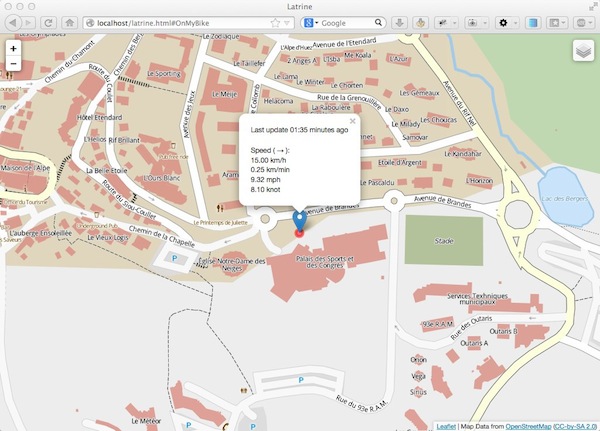Viewport: 600px width, 431px height.
Task: Click the 'Services Techniques municipaux' label
Action: coord(477,299)
